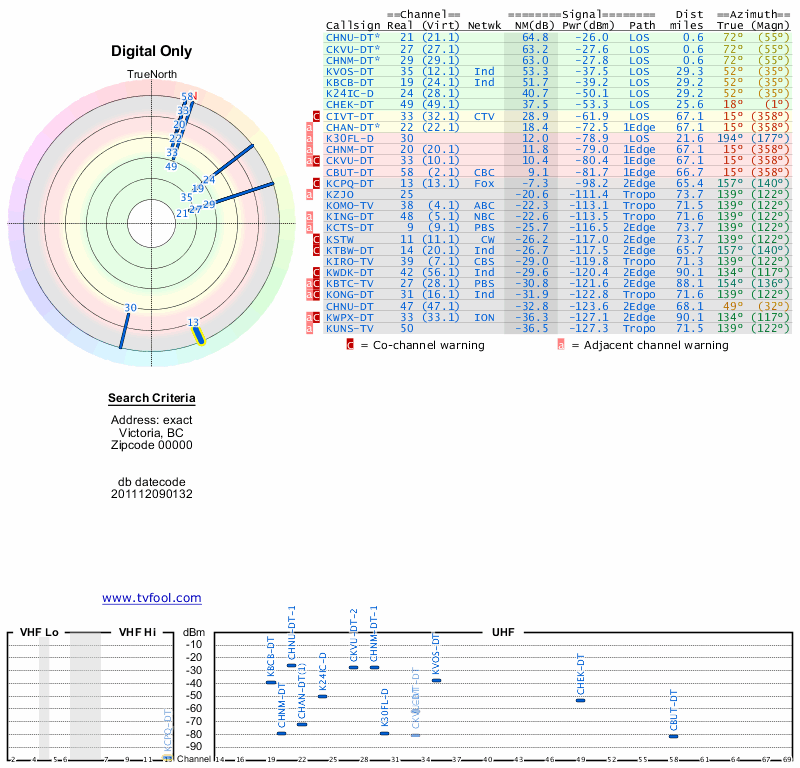Click the co-channel C marker beside CIVT-DT
Screen dimensions: 800x768
point(316,116)
